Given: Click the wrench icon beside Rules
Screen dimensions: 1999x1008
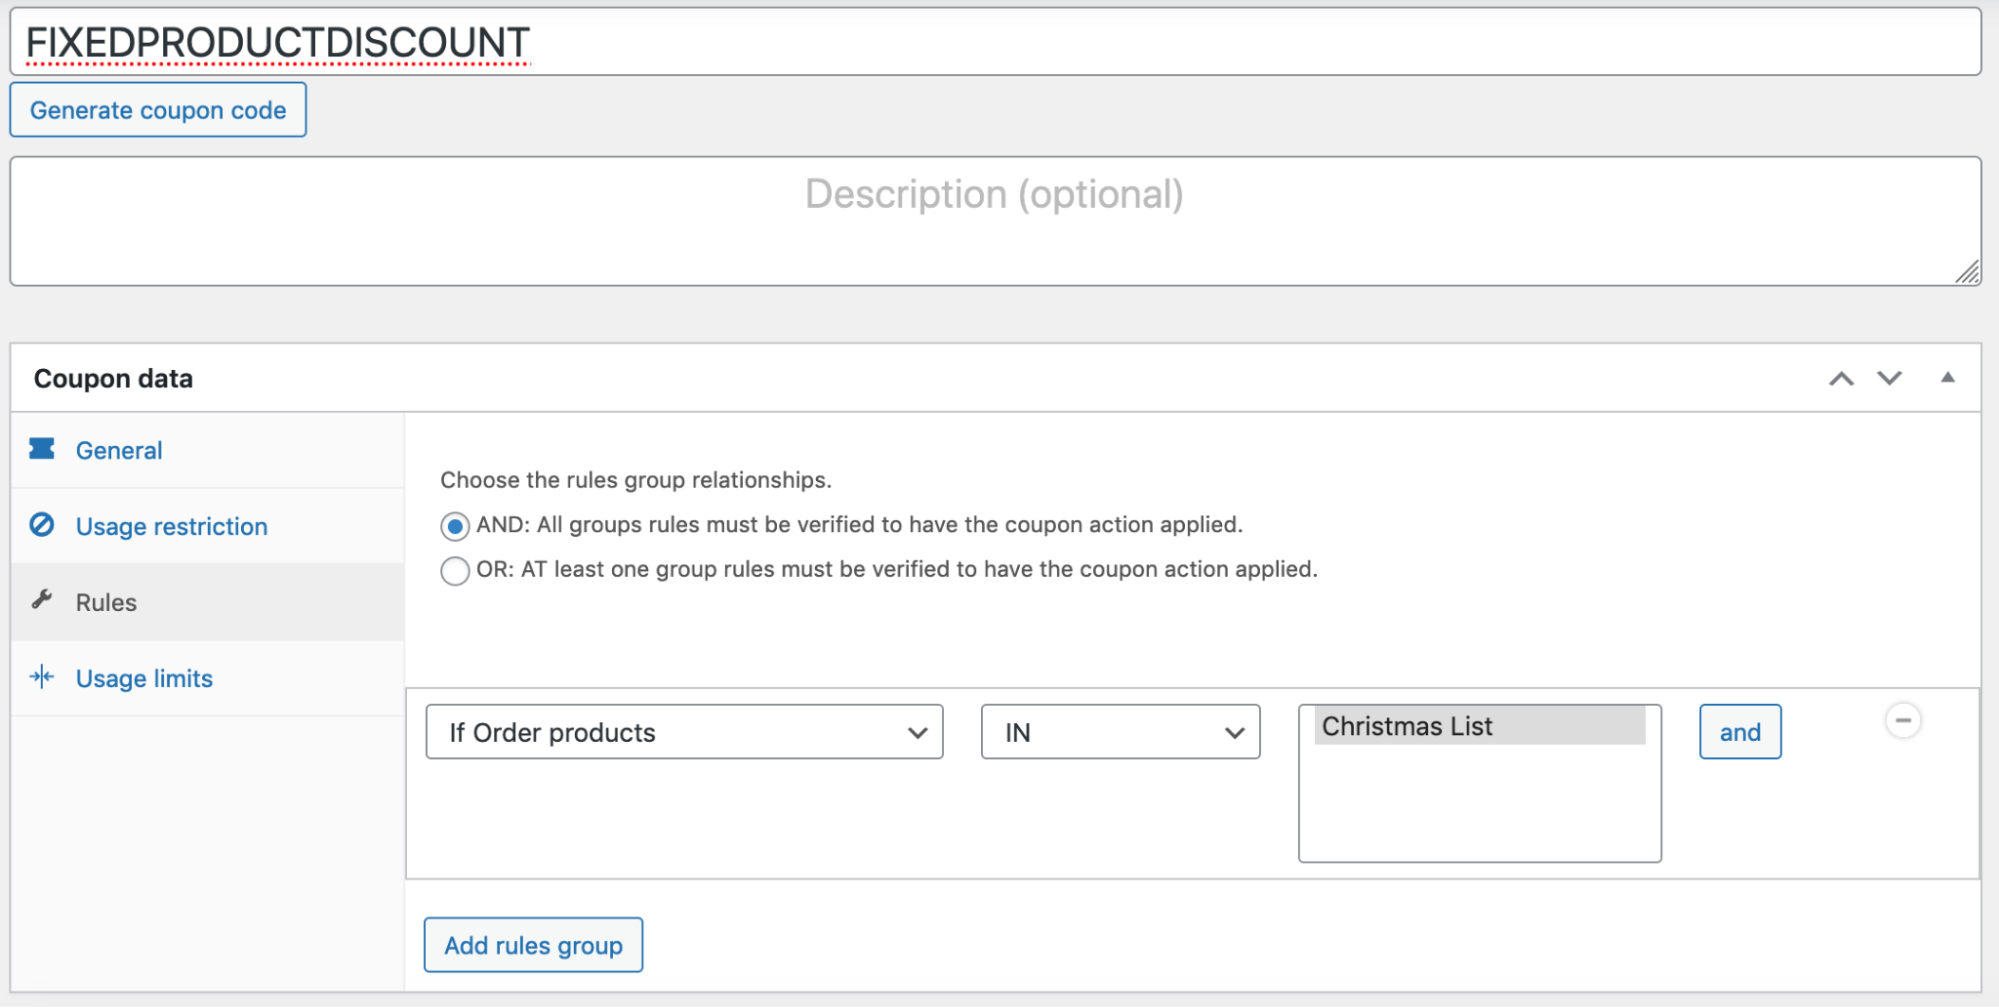Looking at the screenshot, I should (41, 601).
